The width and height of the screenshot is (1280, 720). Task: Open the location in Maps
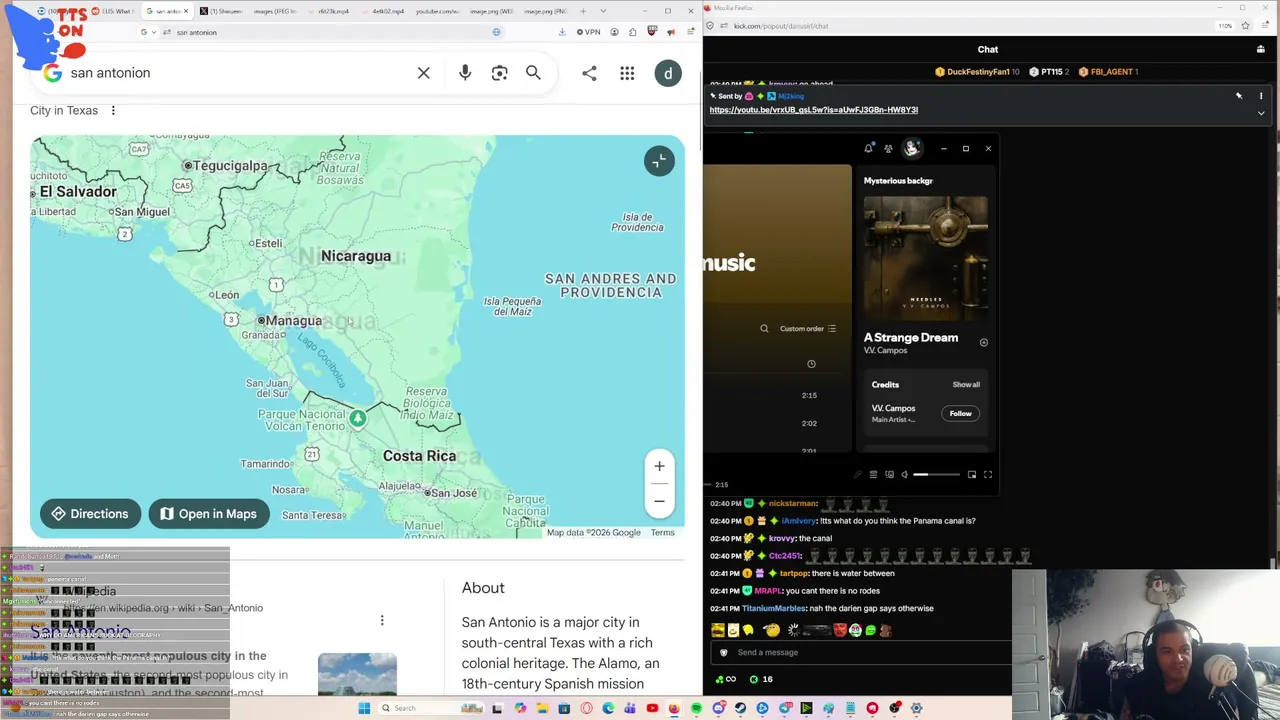209,514
